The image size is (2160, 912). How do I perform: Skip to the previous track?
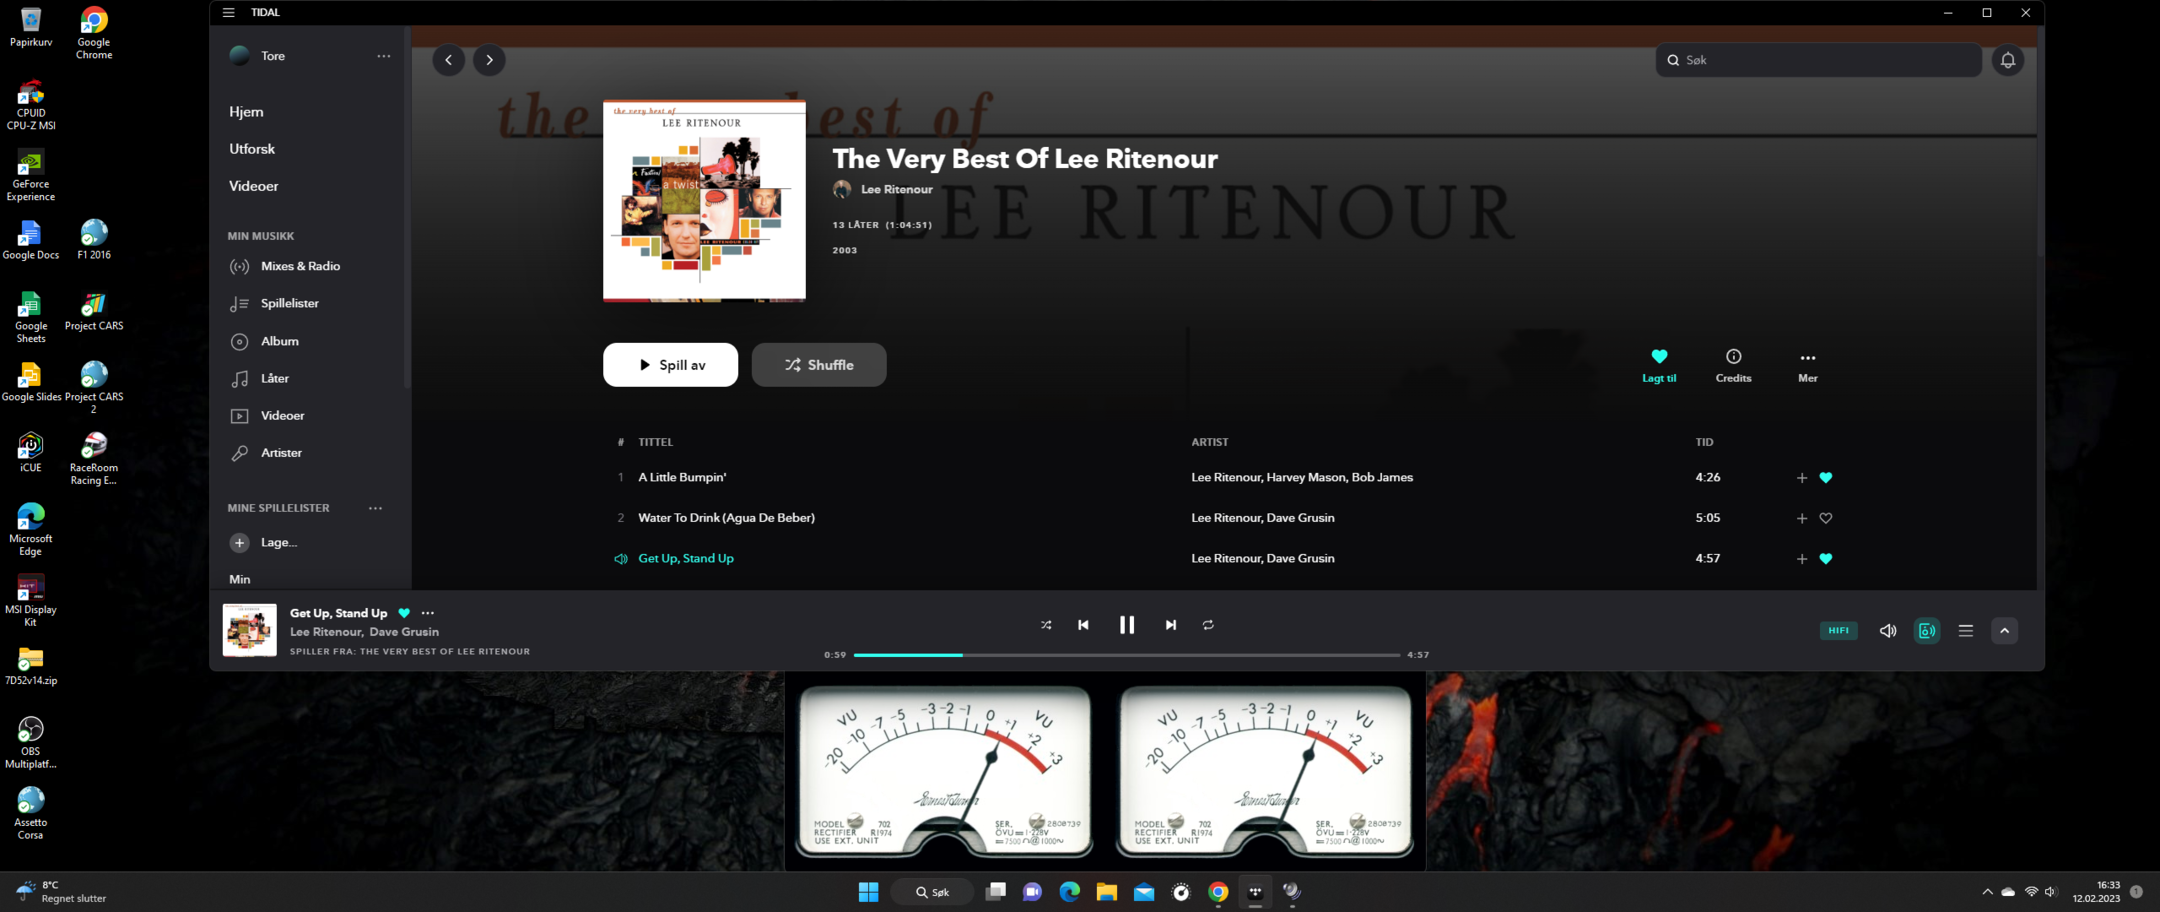pos(1083,625)
